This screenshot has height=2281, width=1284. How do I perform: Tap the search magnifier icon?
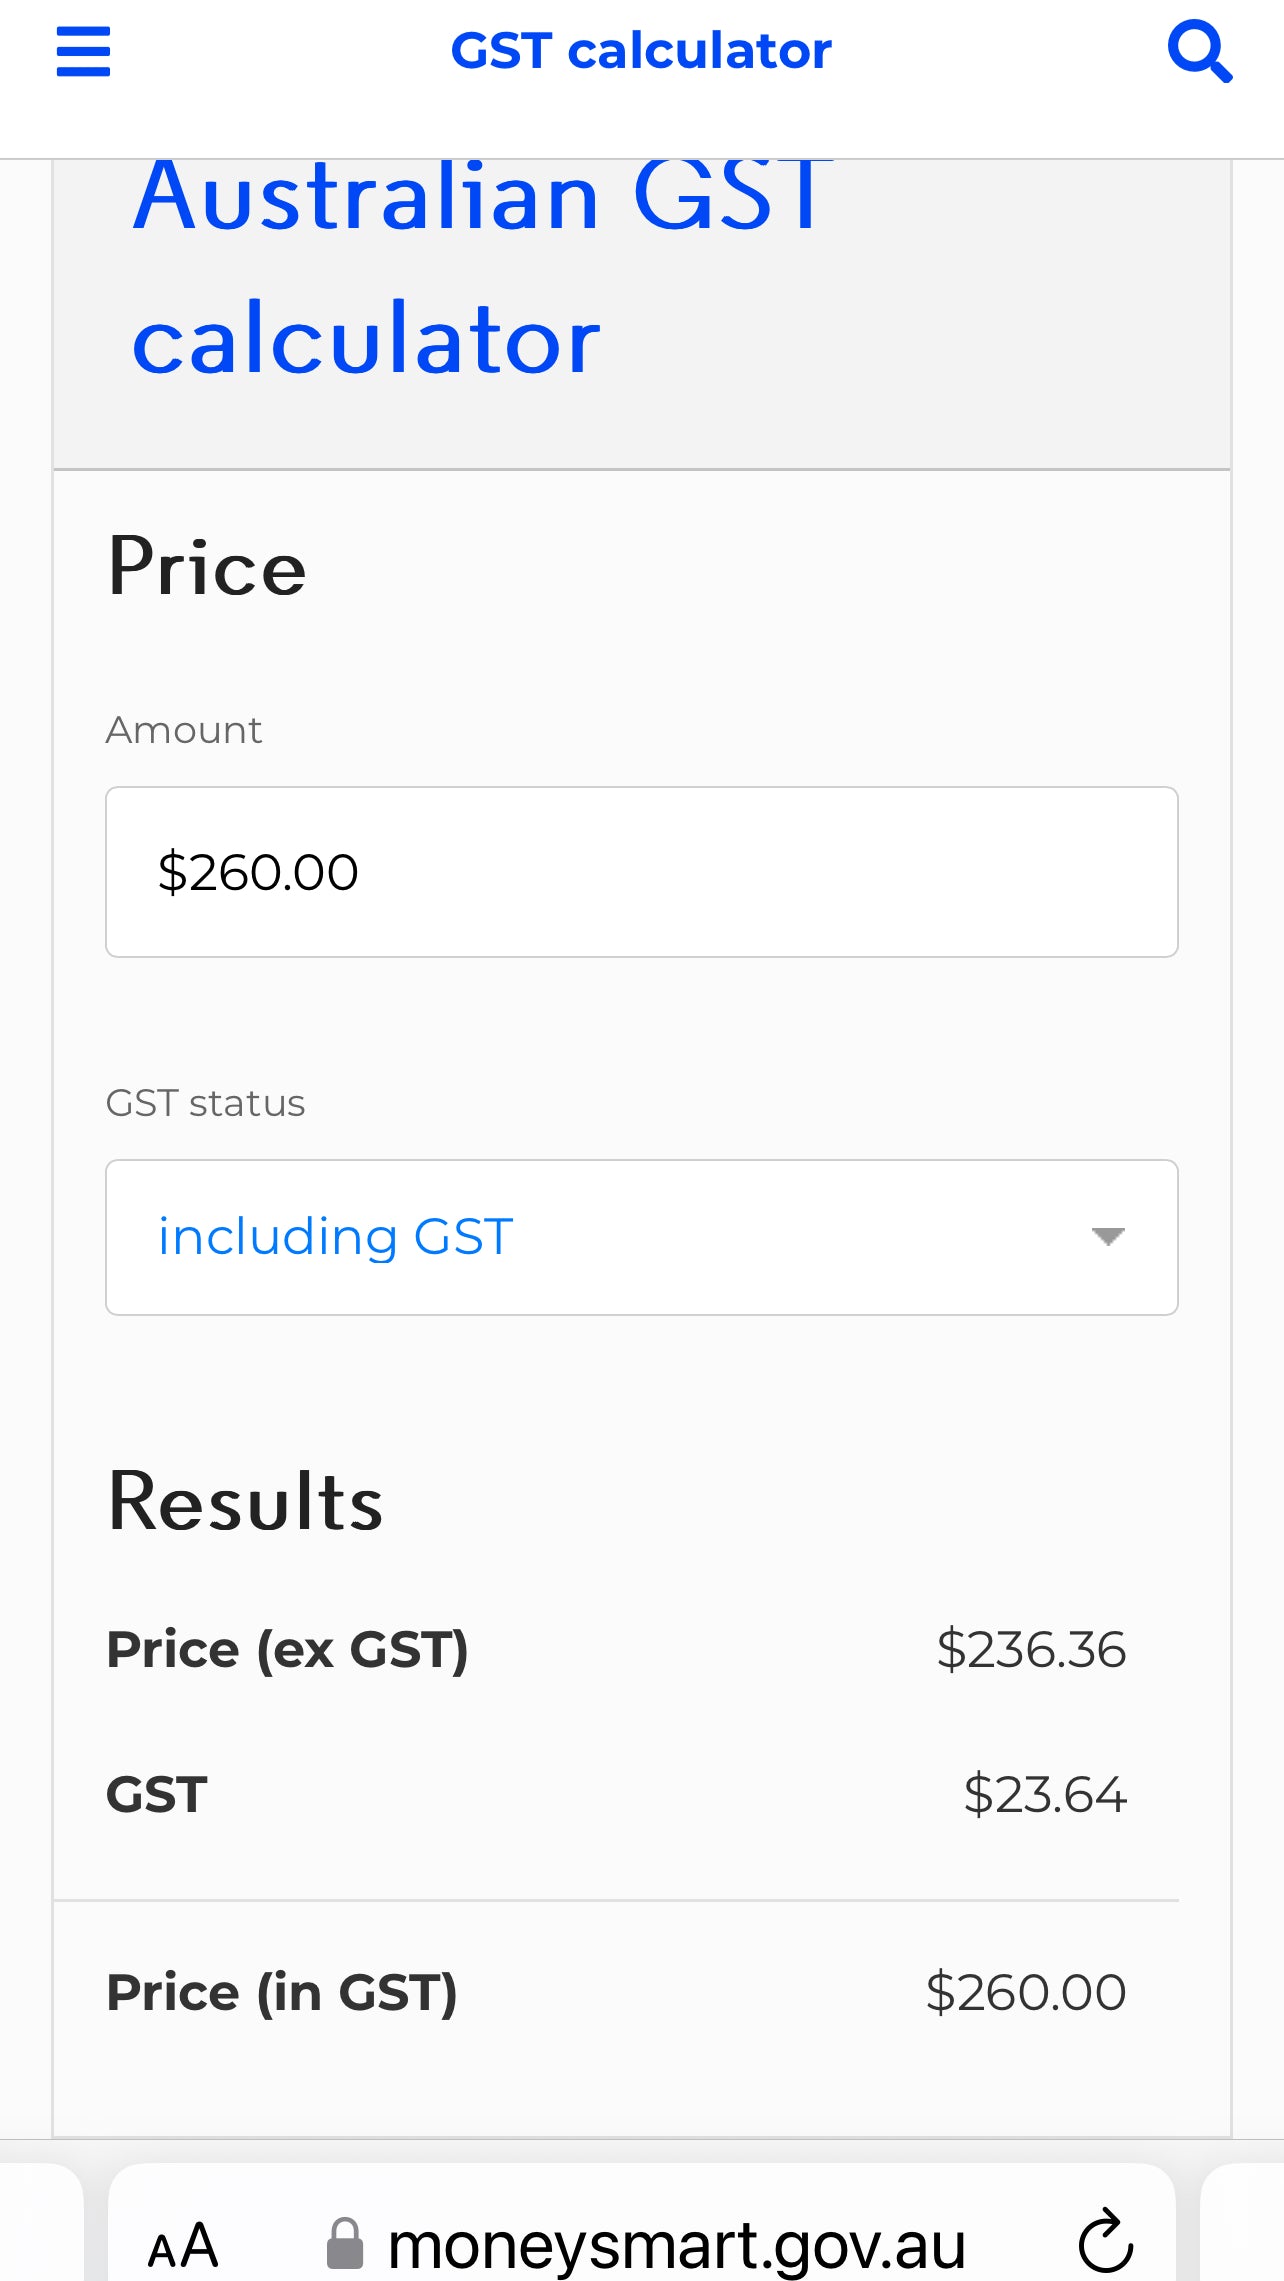click(x=1200, y=51)
